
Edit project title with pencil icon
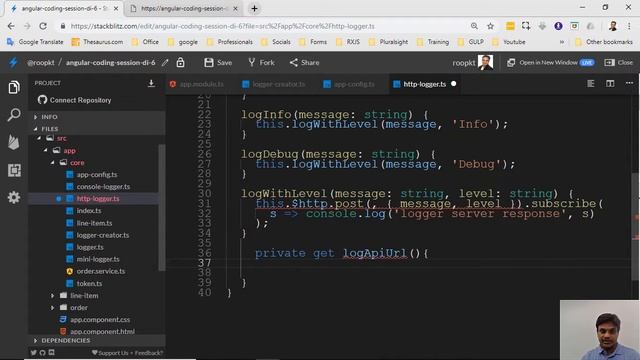point(165,62)
